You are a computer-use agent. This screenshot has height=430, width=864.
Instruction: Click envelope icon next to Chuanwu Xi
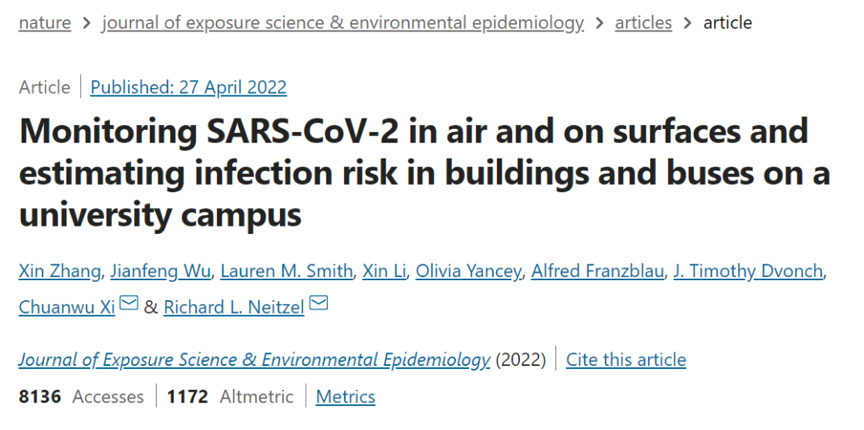coord(129,304)
